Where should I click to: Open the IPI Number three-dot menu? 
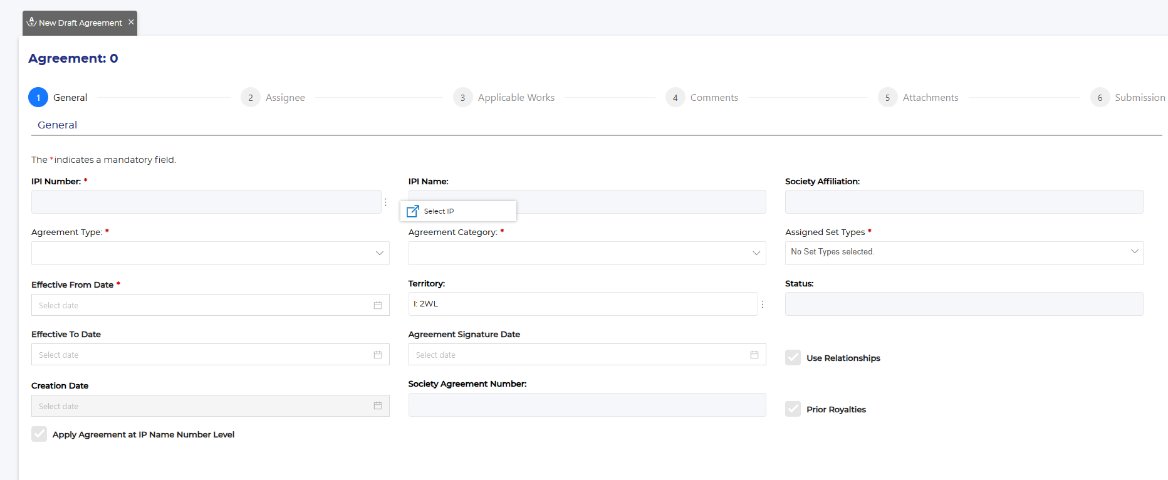click(x=386, y=202)
